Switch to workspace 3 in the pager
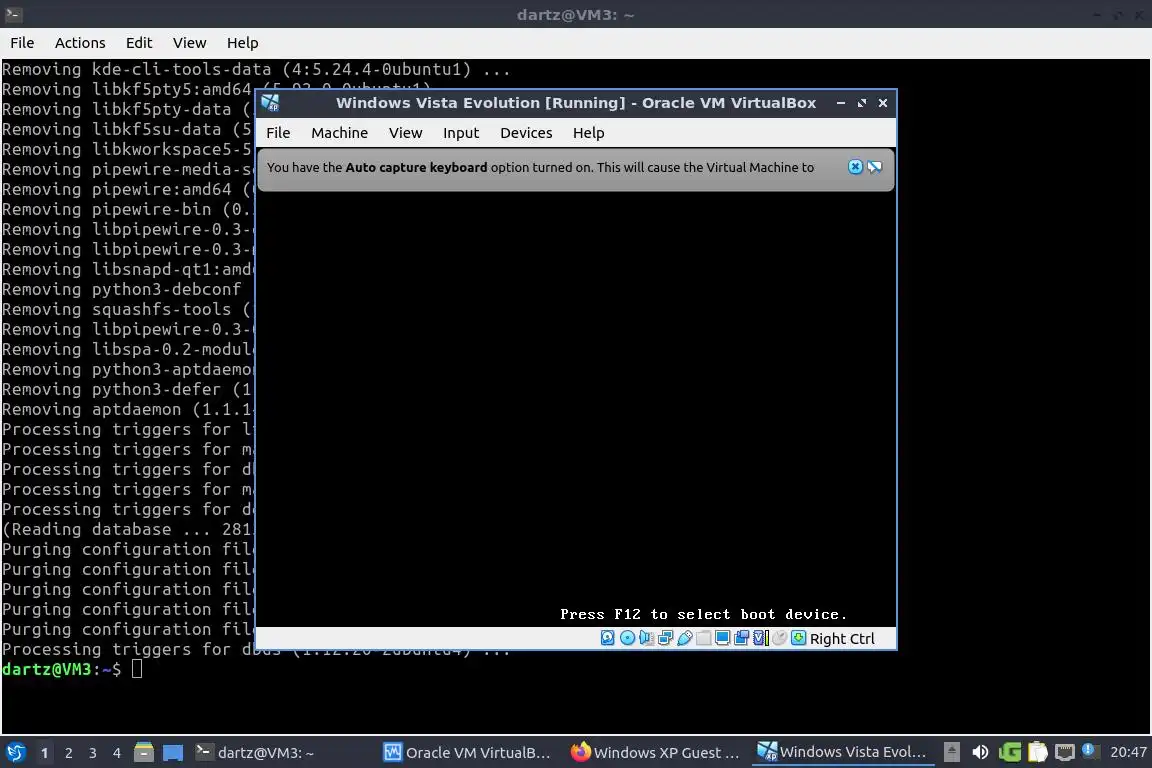1152x768 pixels. (x=93, y=753)
